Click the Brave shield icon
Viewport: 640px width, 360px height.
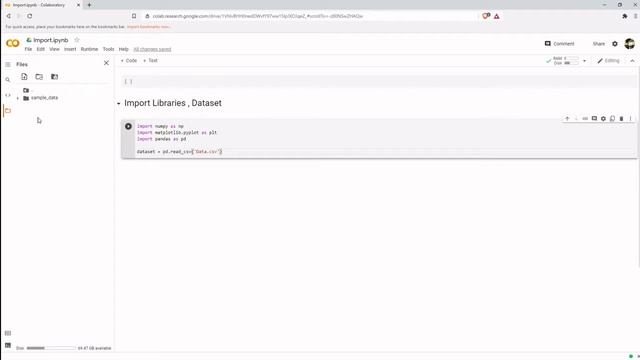point(486,16)
